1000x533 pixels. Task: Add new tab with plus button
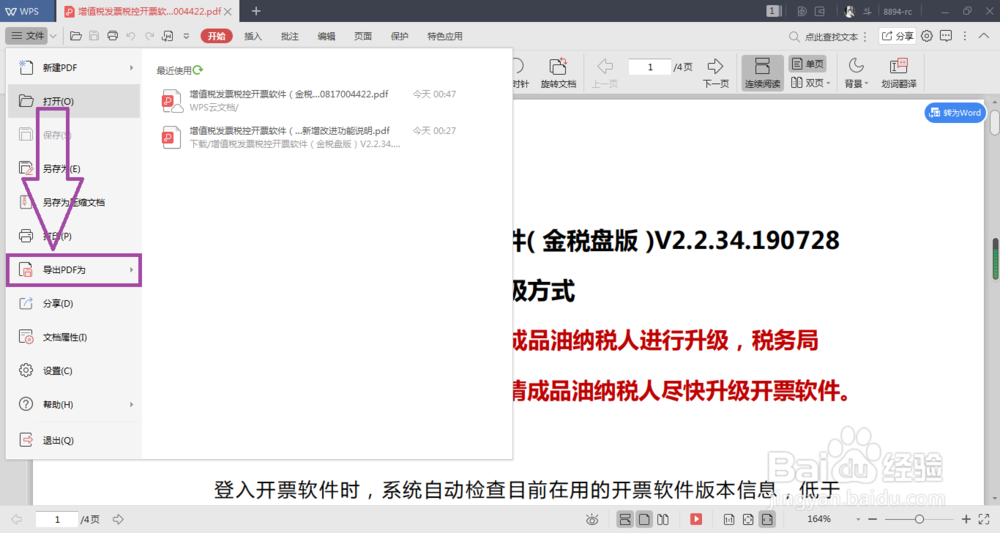coord(256,11)
